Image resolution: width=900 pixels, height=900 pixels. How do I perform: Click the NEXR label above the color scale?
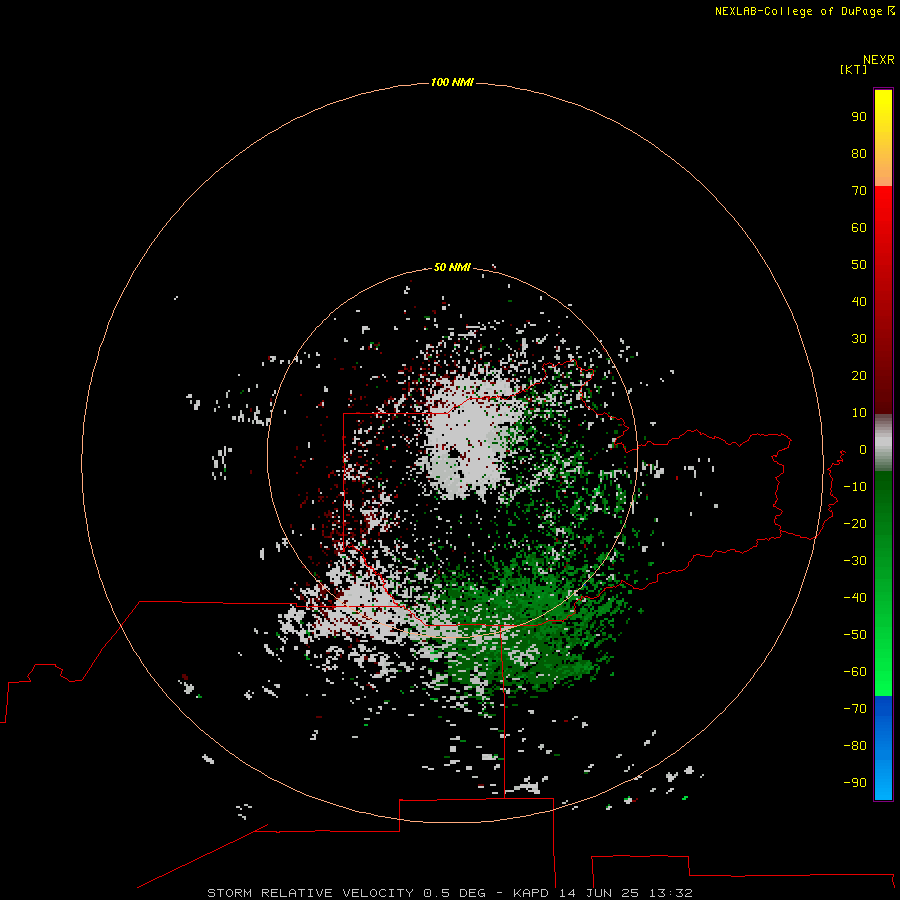878,60
